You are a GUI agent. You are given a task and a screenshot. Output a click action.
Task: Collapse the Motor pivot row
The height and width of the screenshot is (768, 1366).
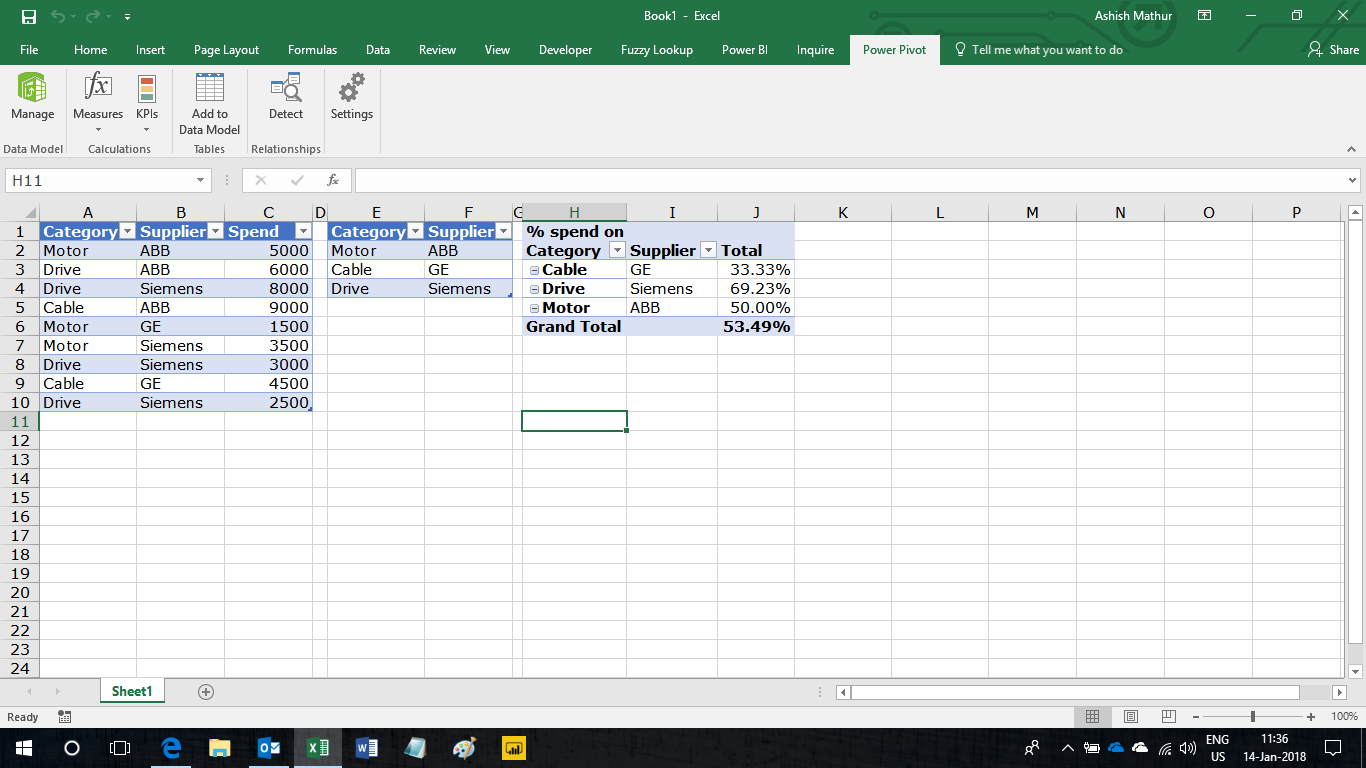point(535,308)
